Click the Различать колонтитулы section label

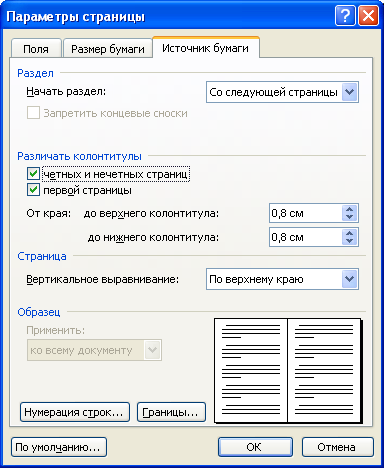pyautogui.click(x=79, y=156)
